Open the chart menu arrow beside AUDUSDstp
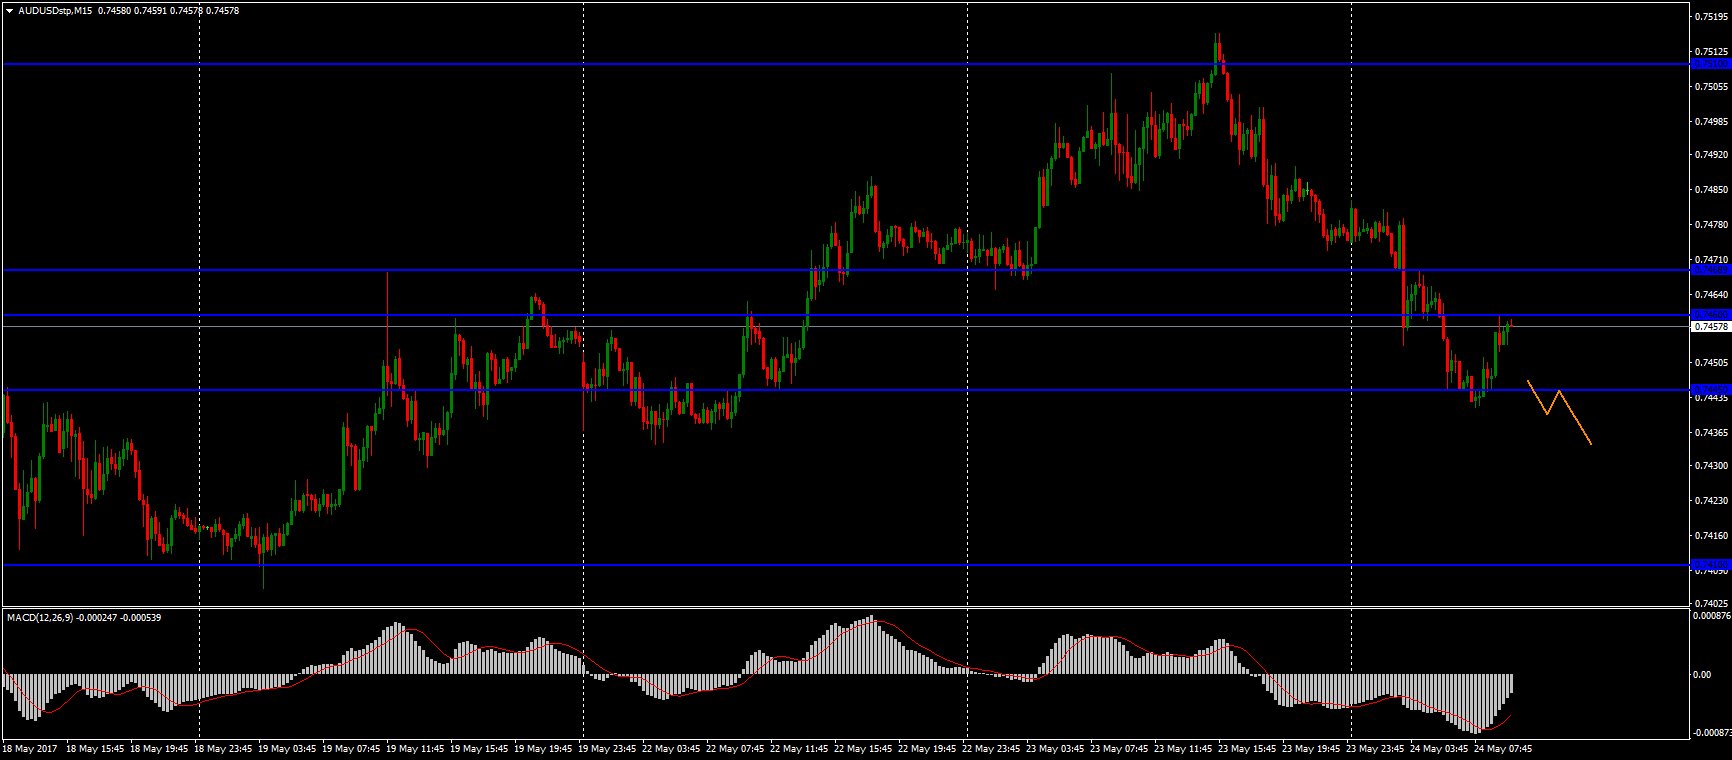The height and width of the screenshot is (760, 1732). (10, 10)
